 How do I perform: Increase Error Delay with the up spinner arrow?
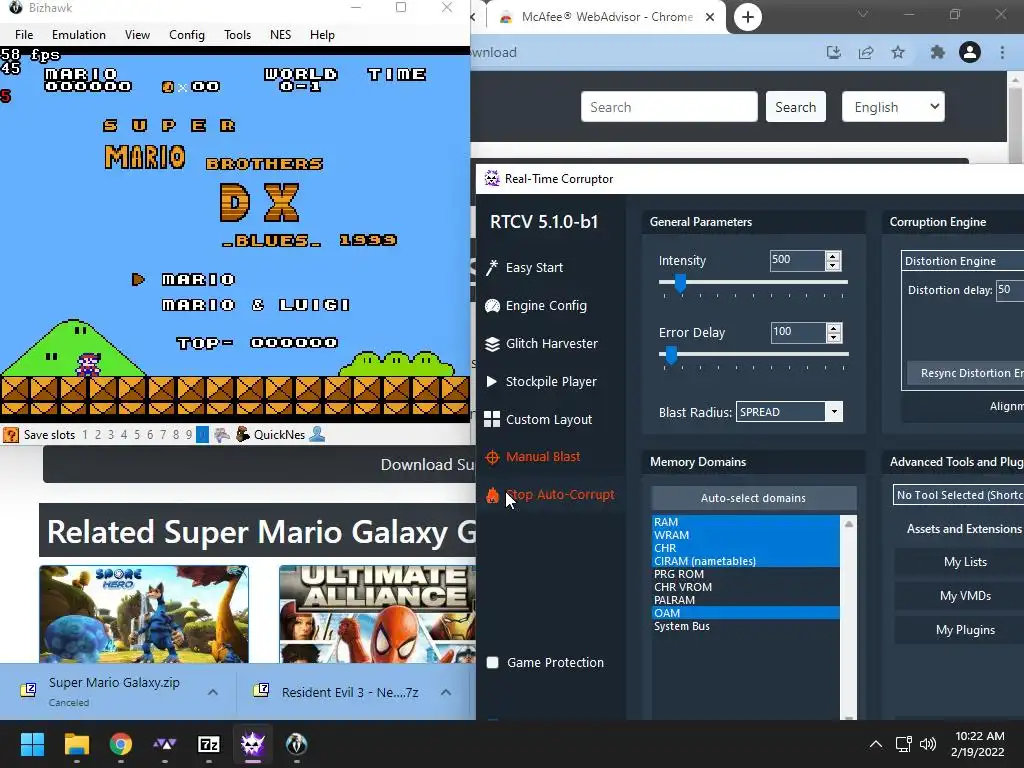click(833, 328)
